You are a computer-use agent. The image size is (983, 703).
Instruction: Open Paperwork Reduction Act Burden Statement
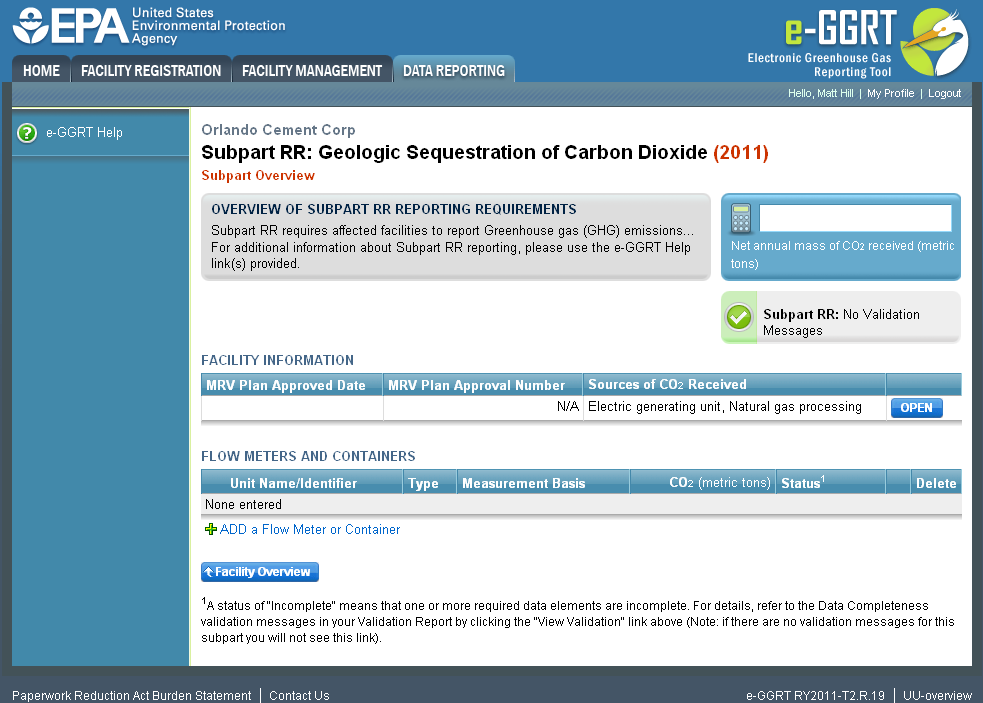pos(132,695)
